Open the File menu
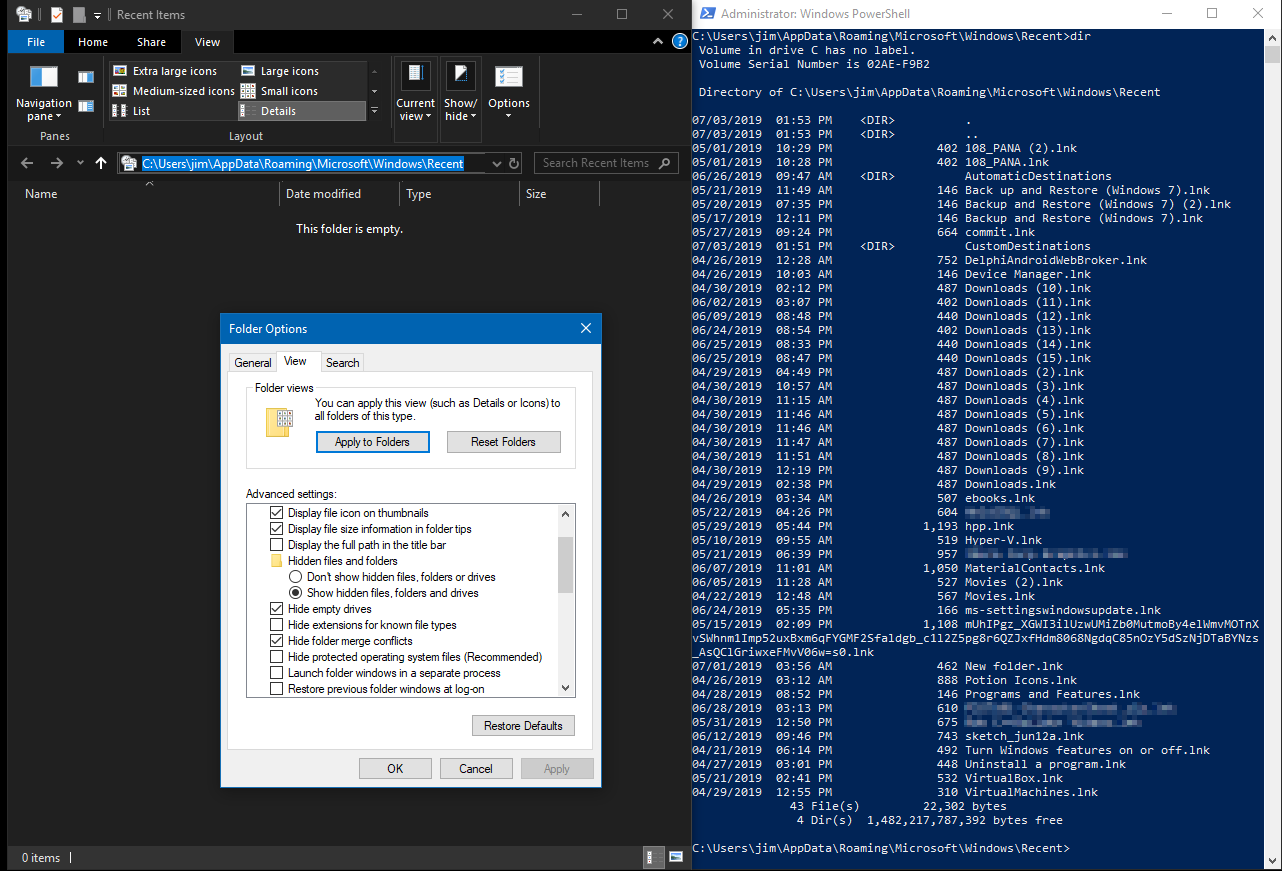Viewport: 1282px width, 871px height. coord(36,42)
